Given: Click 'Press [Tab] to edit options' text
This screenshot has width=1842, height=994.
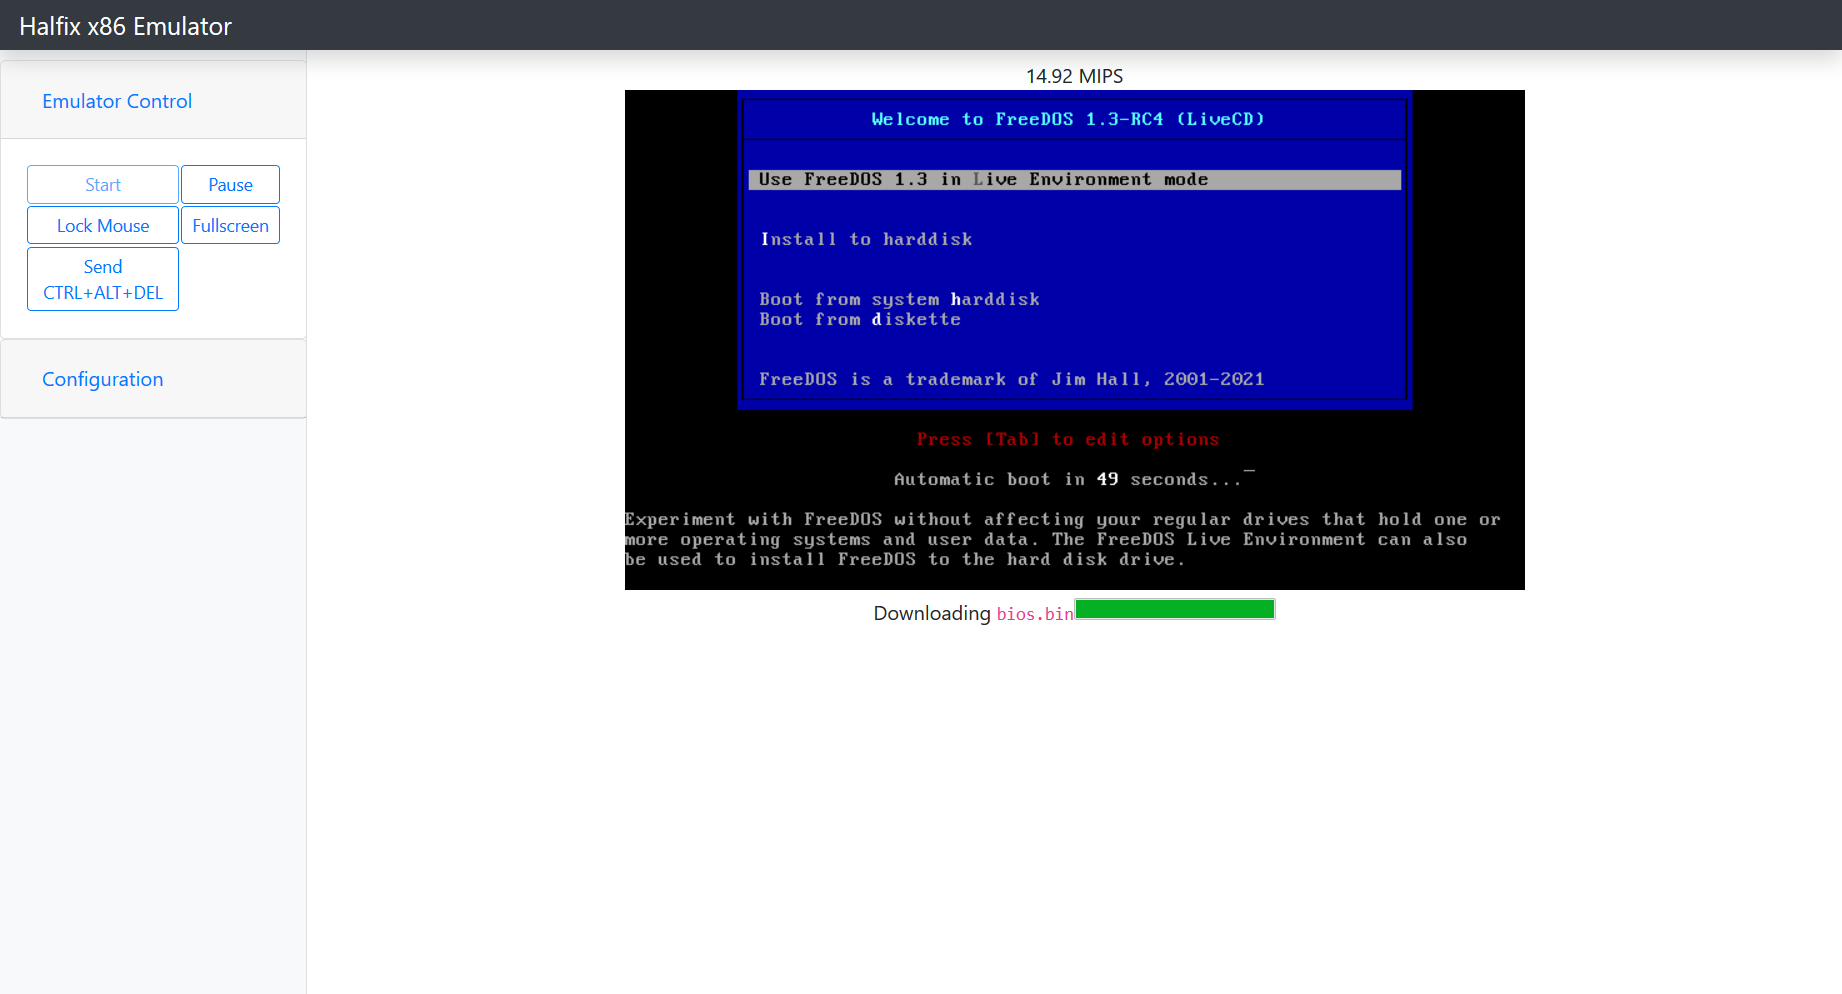Looking at the screenshot, I should 1068,440.
